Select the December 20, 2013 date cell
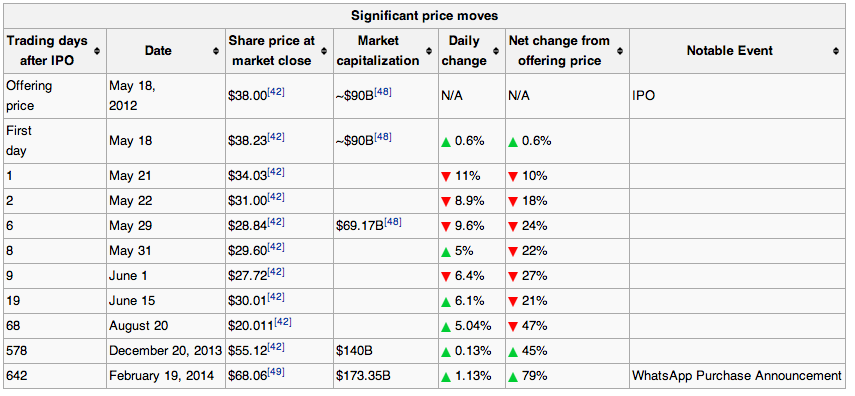The width and height of the screenshot is (855, 396). click(166, 351)
